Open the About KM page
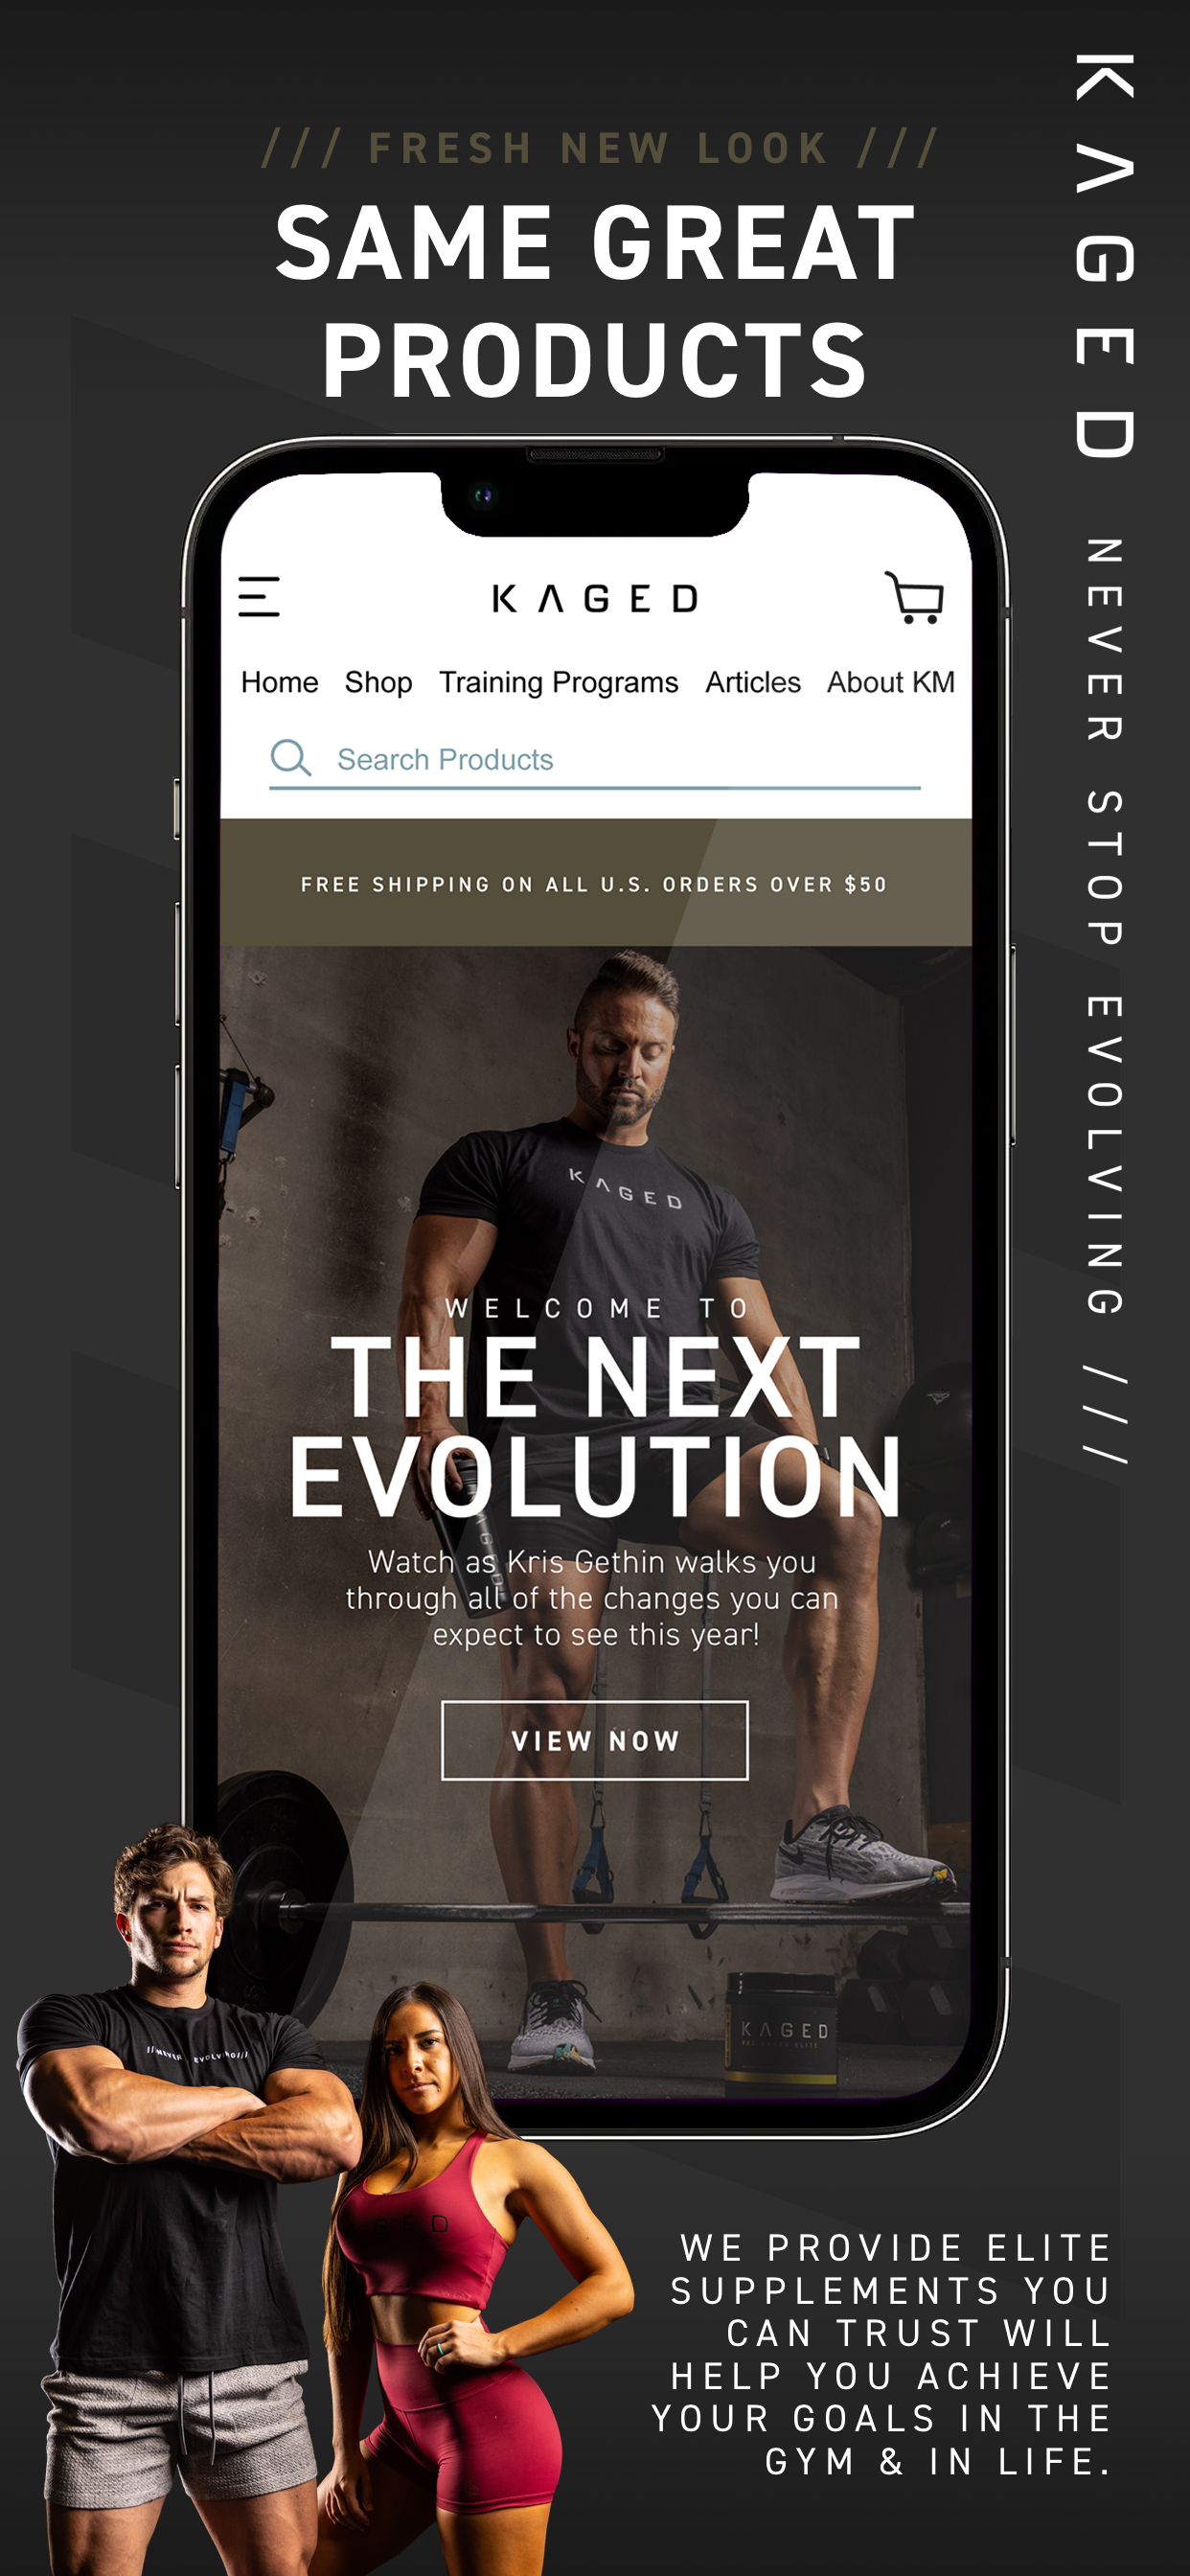 [x=890, y=682]
